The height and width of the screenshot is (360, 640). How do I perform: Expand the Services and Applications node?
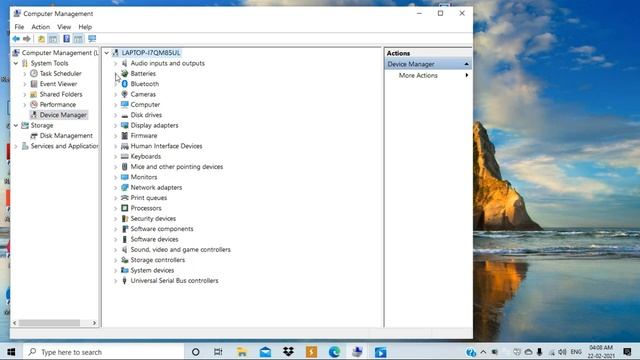coord(16,146)
